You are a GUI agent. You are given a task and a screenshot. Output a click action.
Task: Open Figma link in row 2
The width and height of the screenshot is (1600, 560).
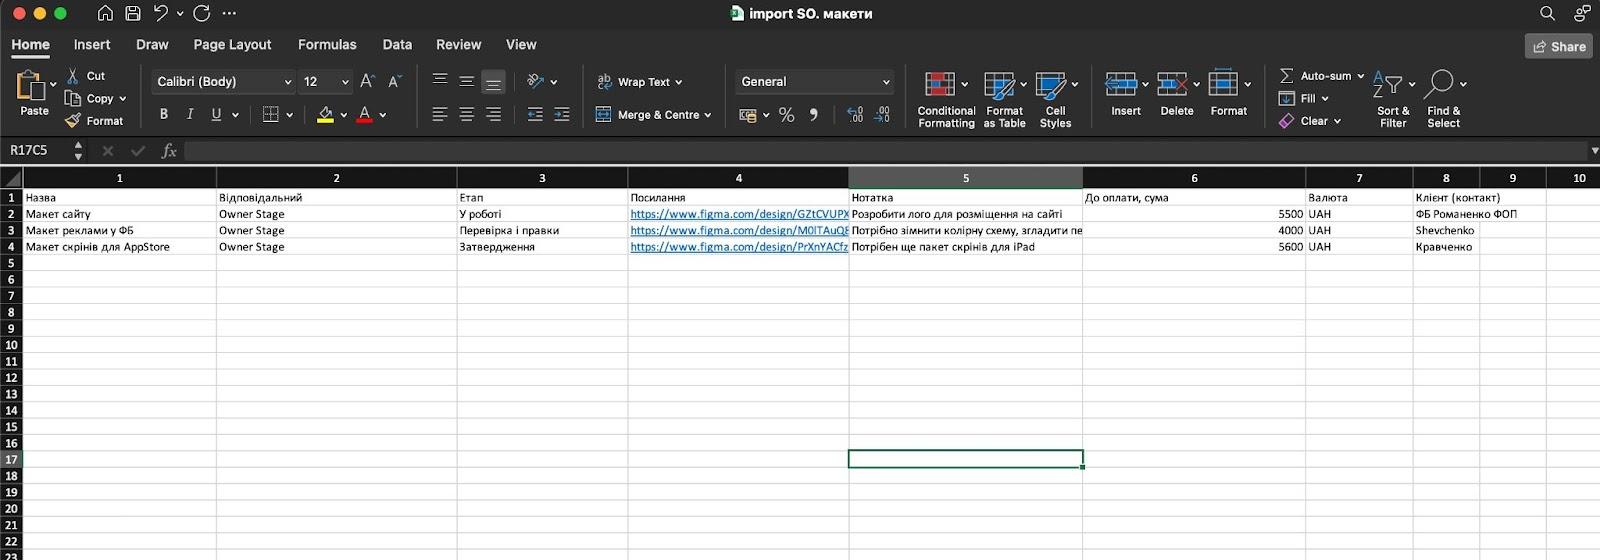click(738, 214)
